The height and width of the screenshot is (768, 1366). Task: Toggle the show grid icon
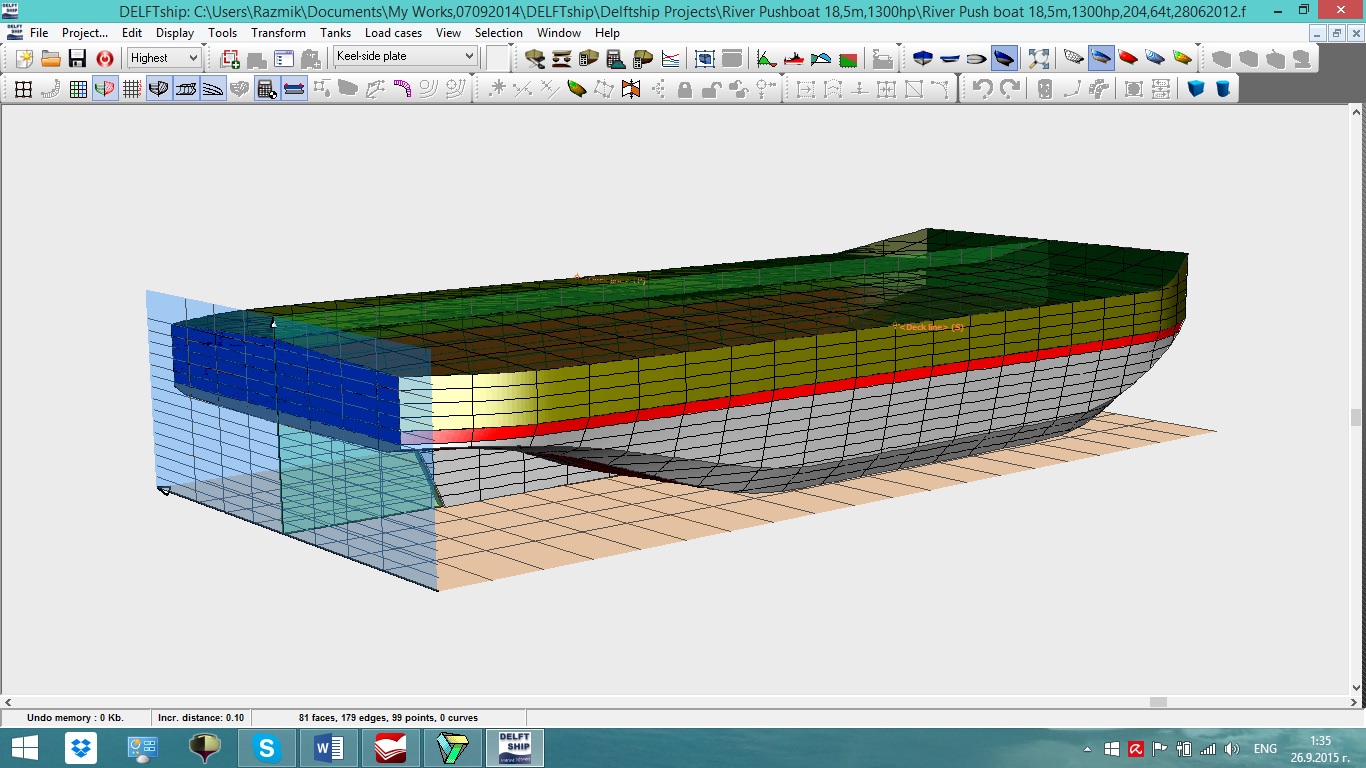pos(131,89)
